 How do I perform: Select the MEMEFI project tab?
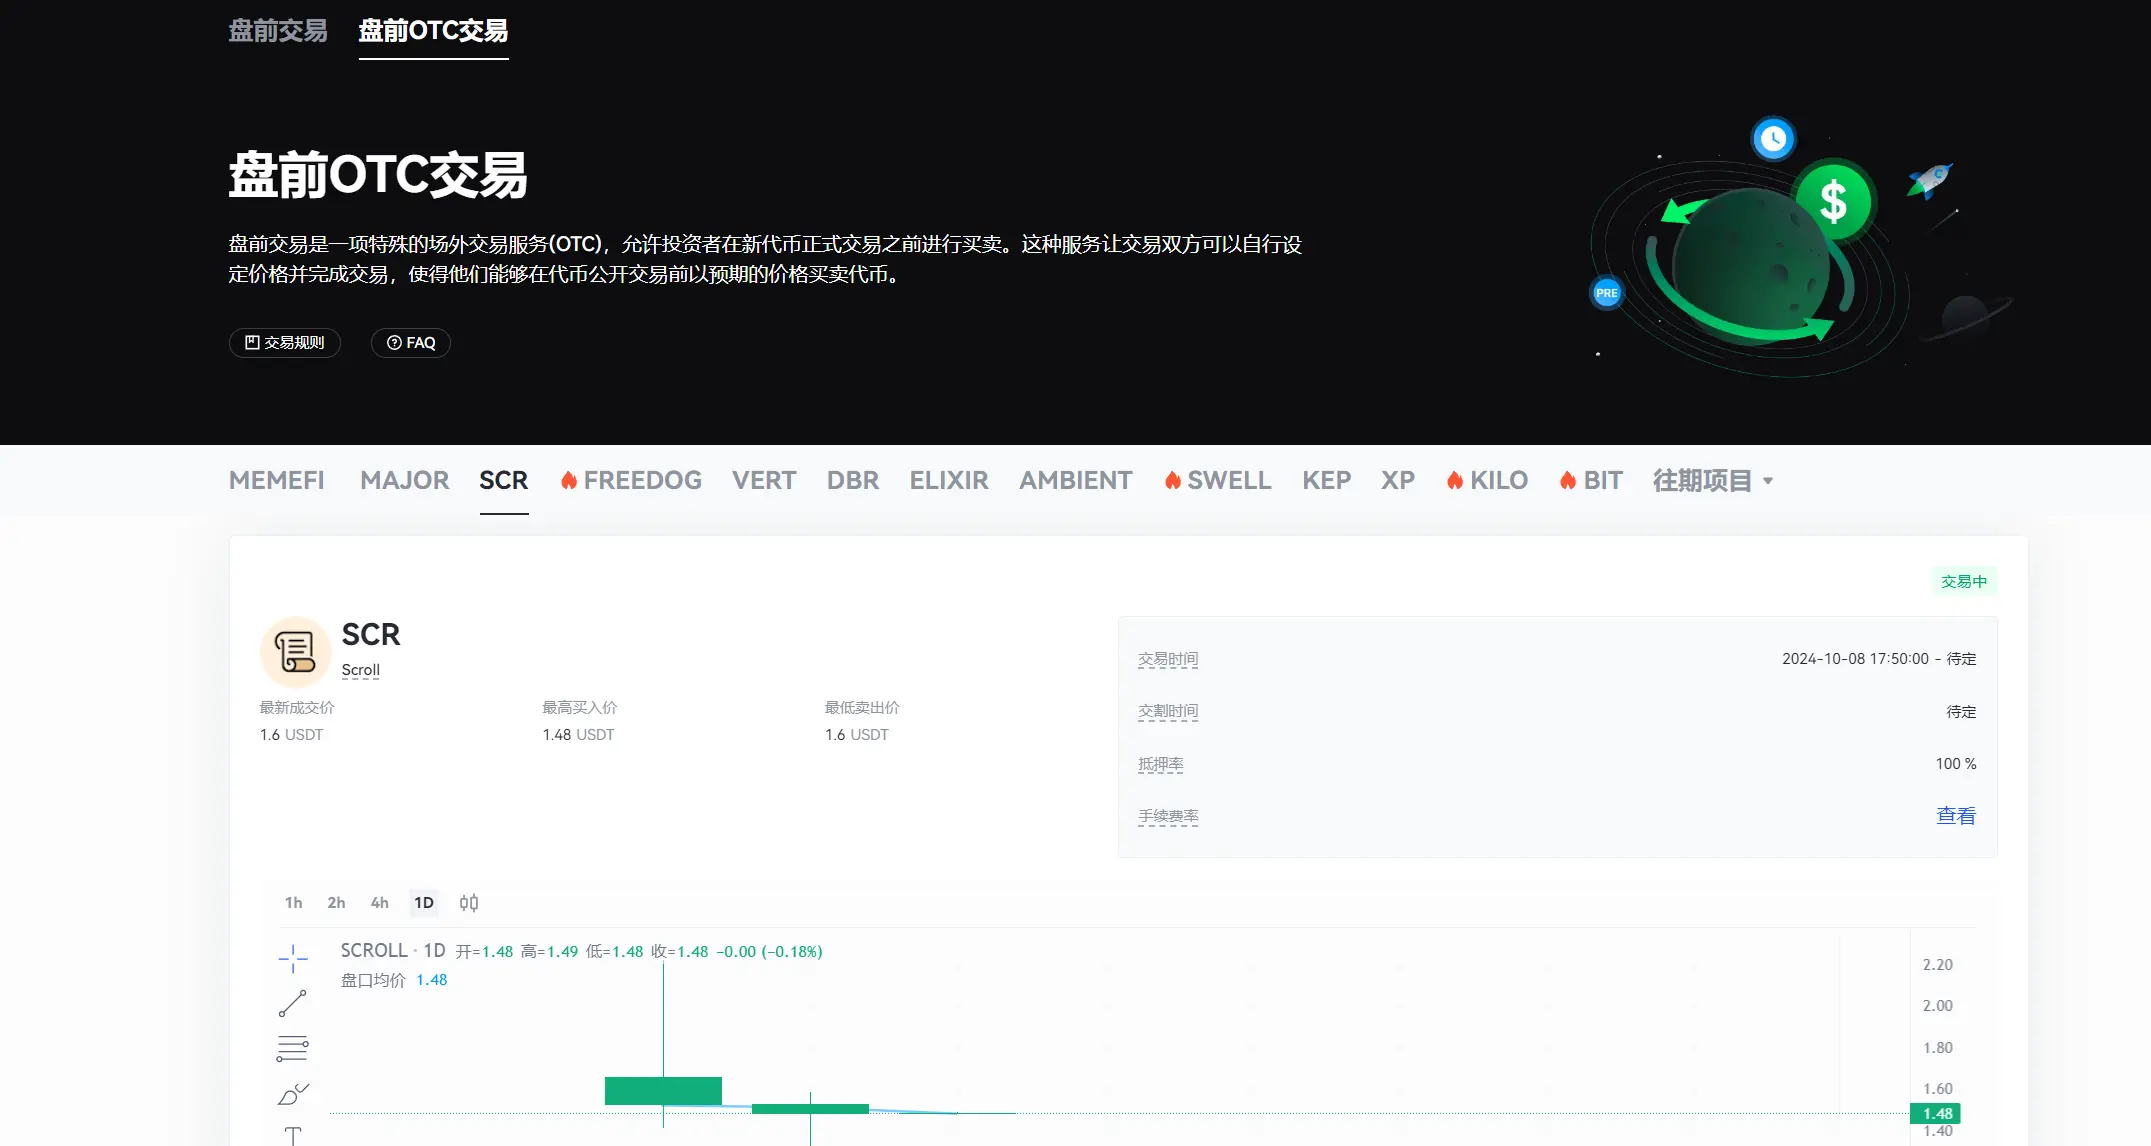277,481
